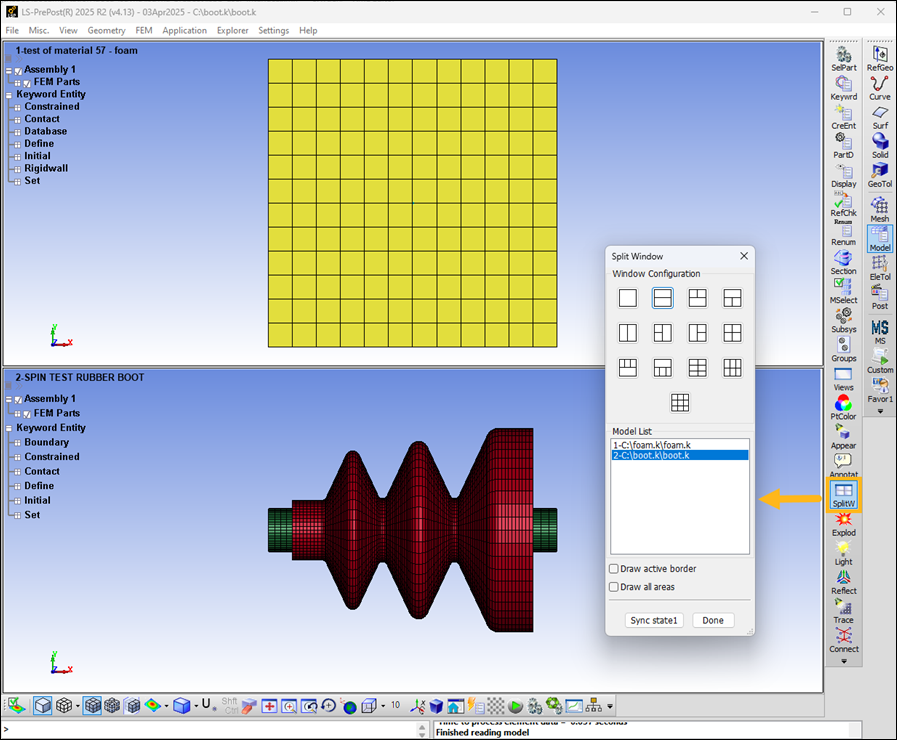
Task: Select the Solid creation icon
Action: click(879, 146)
